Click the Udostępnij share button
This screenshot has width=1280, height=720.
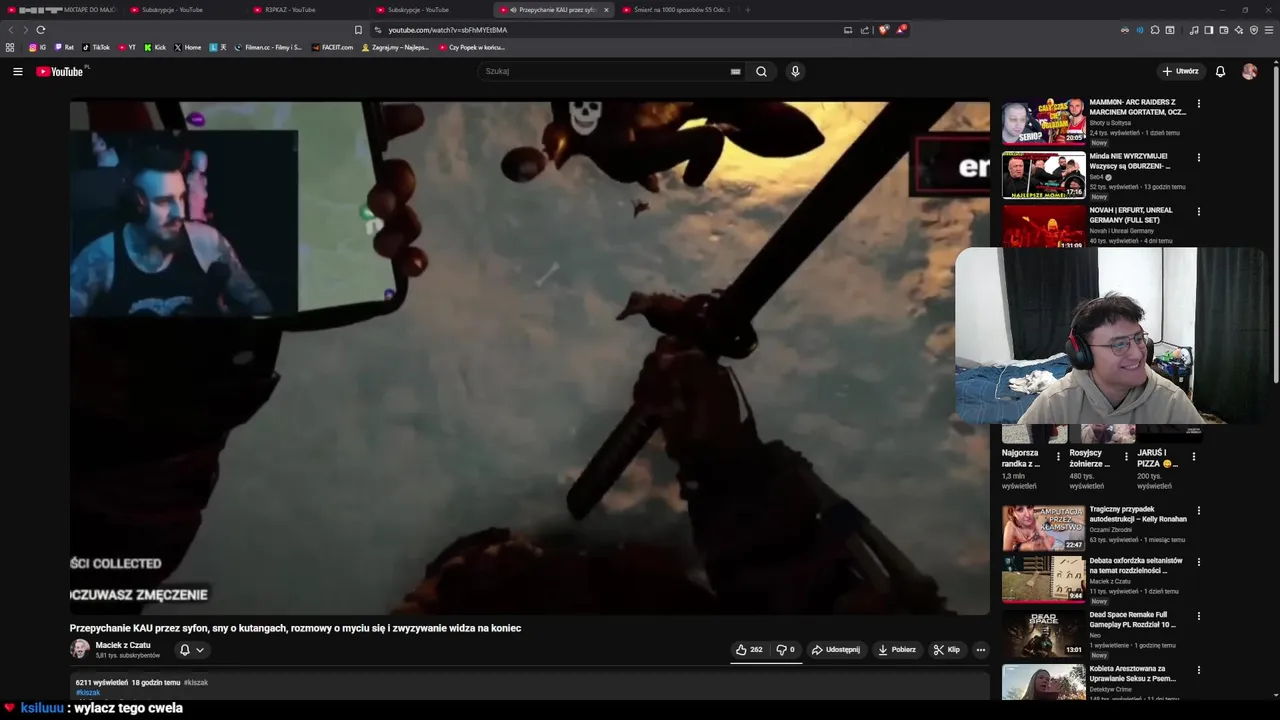coord(835,649)
